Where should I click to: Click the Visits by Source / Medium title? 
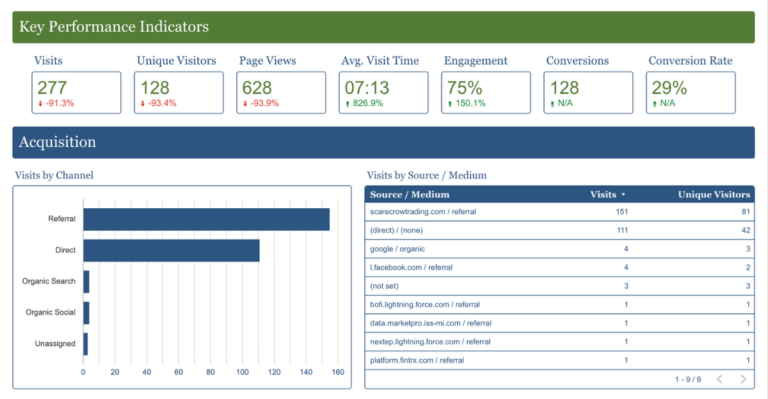(427, 175)
